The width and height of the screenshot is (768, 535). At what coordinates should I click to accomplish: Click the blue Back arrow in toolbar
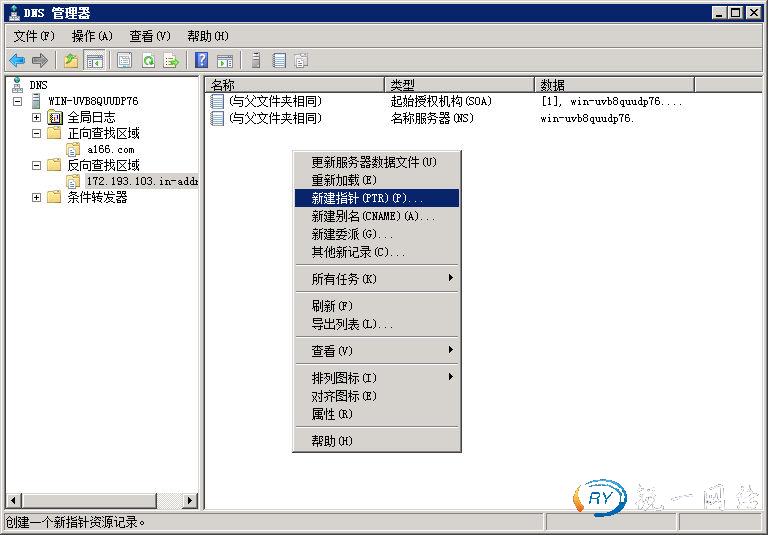pyautogui.click(x=17, y=61)
